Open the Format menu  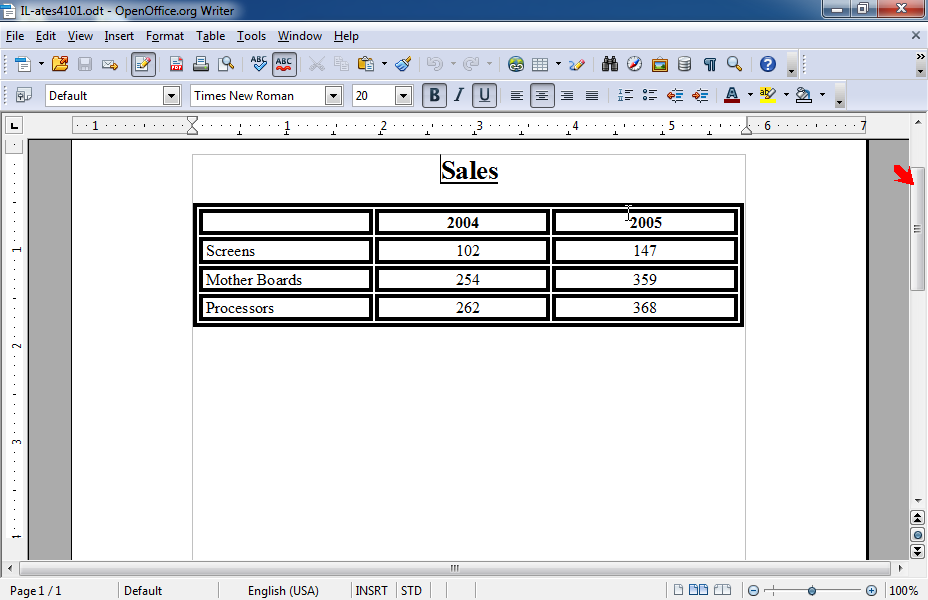tap(164, 36)
